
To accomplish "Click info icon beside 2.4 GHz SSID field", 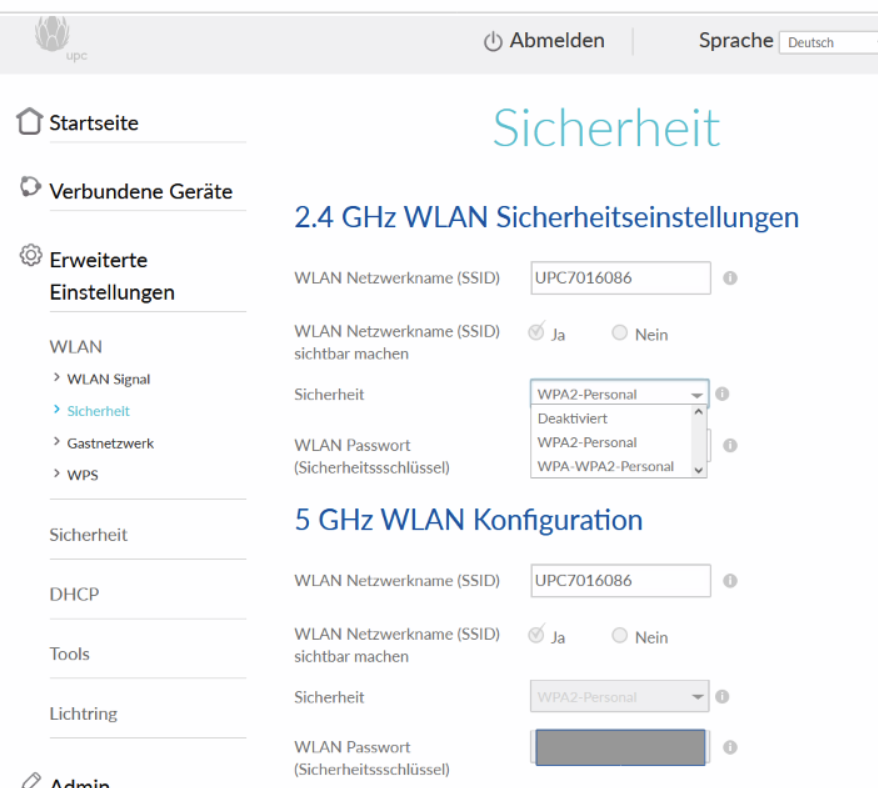I will pyautogui.click(x=730, y=278).
